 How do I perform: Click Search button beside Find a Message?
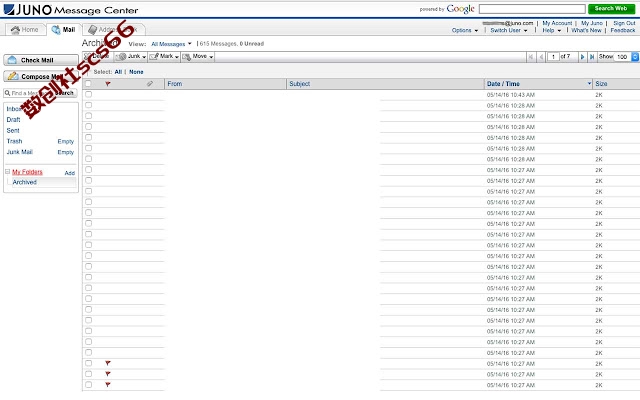pos(64,93)
